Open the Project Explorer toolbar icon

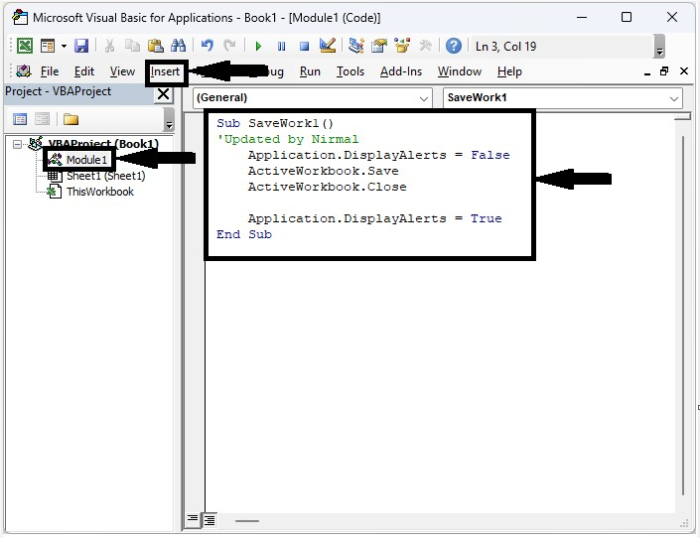click(356, 46)
